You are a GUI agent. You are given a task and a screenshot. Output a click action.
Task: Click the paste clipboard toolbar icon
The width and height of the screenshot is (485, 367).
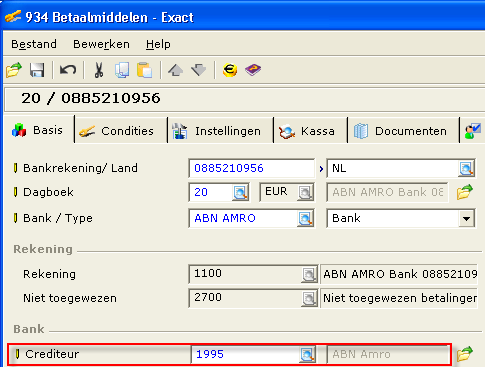click(145, 70)
